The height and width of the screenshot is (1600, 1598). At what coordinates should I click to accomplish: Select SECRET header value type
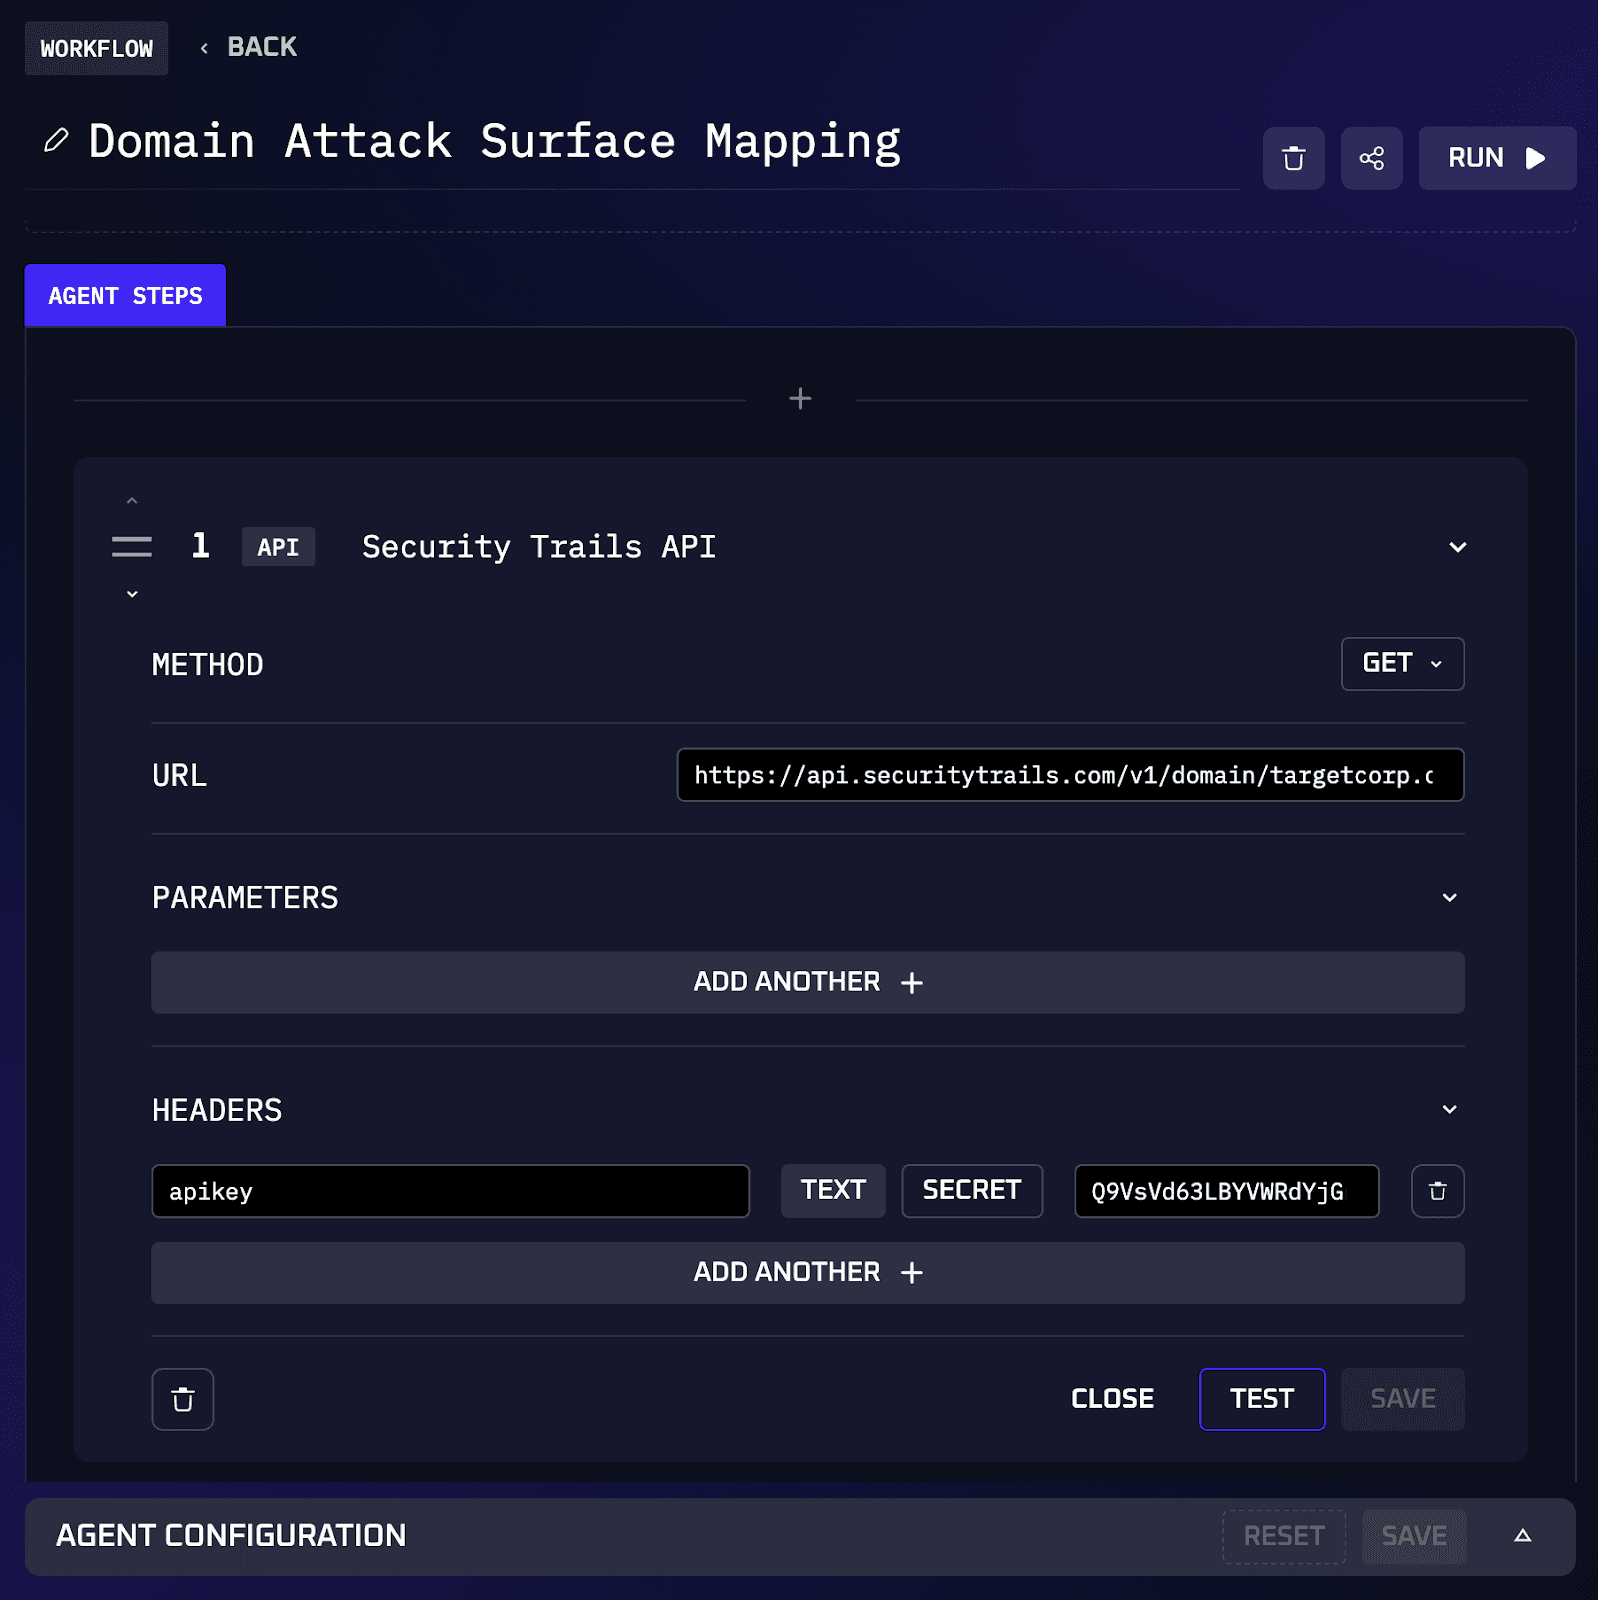[x=972, y=1191]
